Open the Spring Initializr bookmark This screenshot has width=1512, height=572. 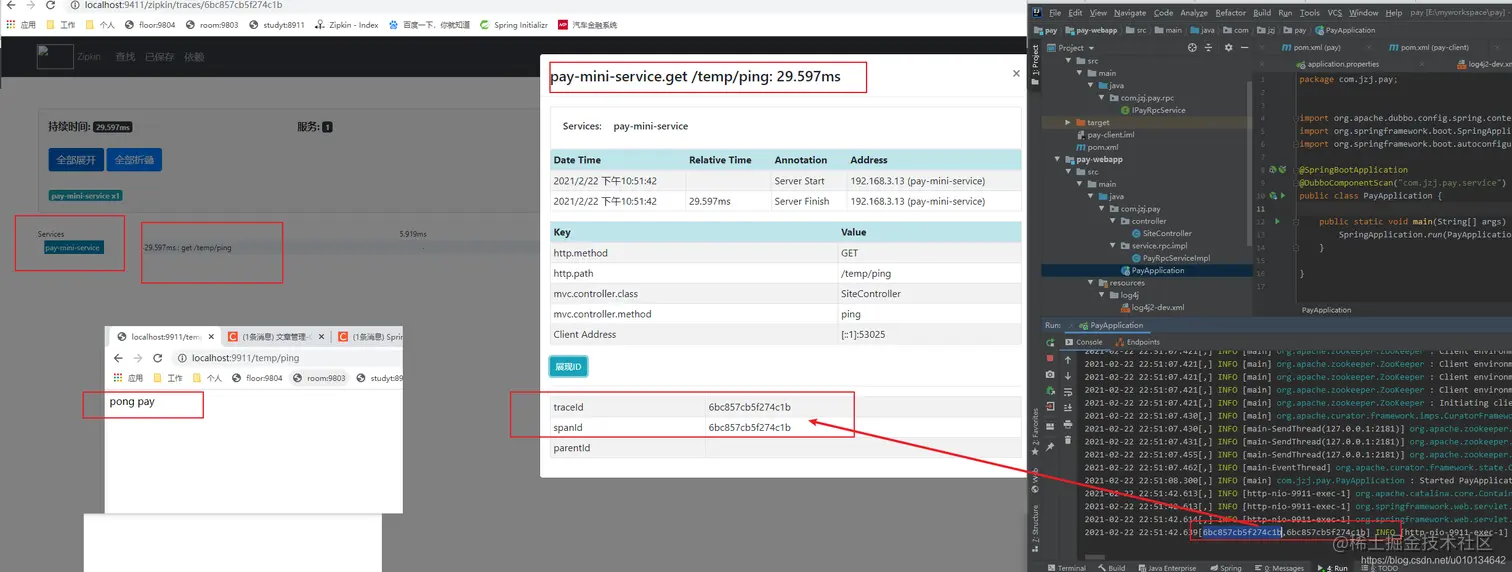pos(513,25)
